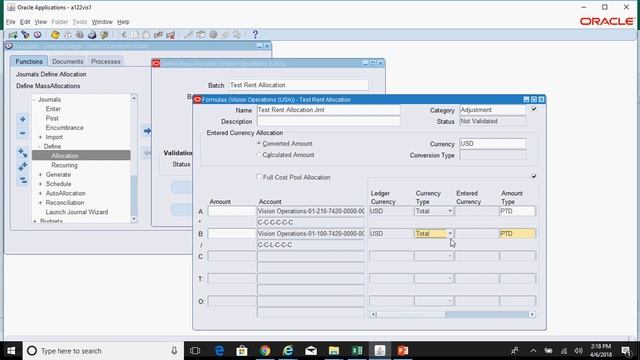Click the Navigator expand all button
This screenshot has height=360, width=640.
[22, 166]
